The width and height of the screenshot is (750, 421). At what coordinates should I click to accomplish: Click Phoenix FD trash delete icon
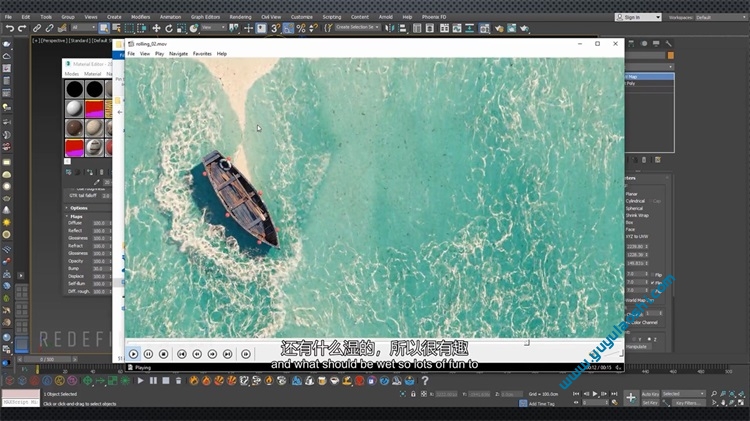(x=178, y=381)
